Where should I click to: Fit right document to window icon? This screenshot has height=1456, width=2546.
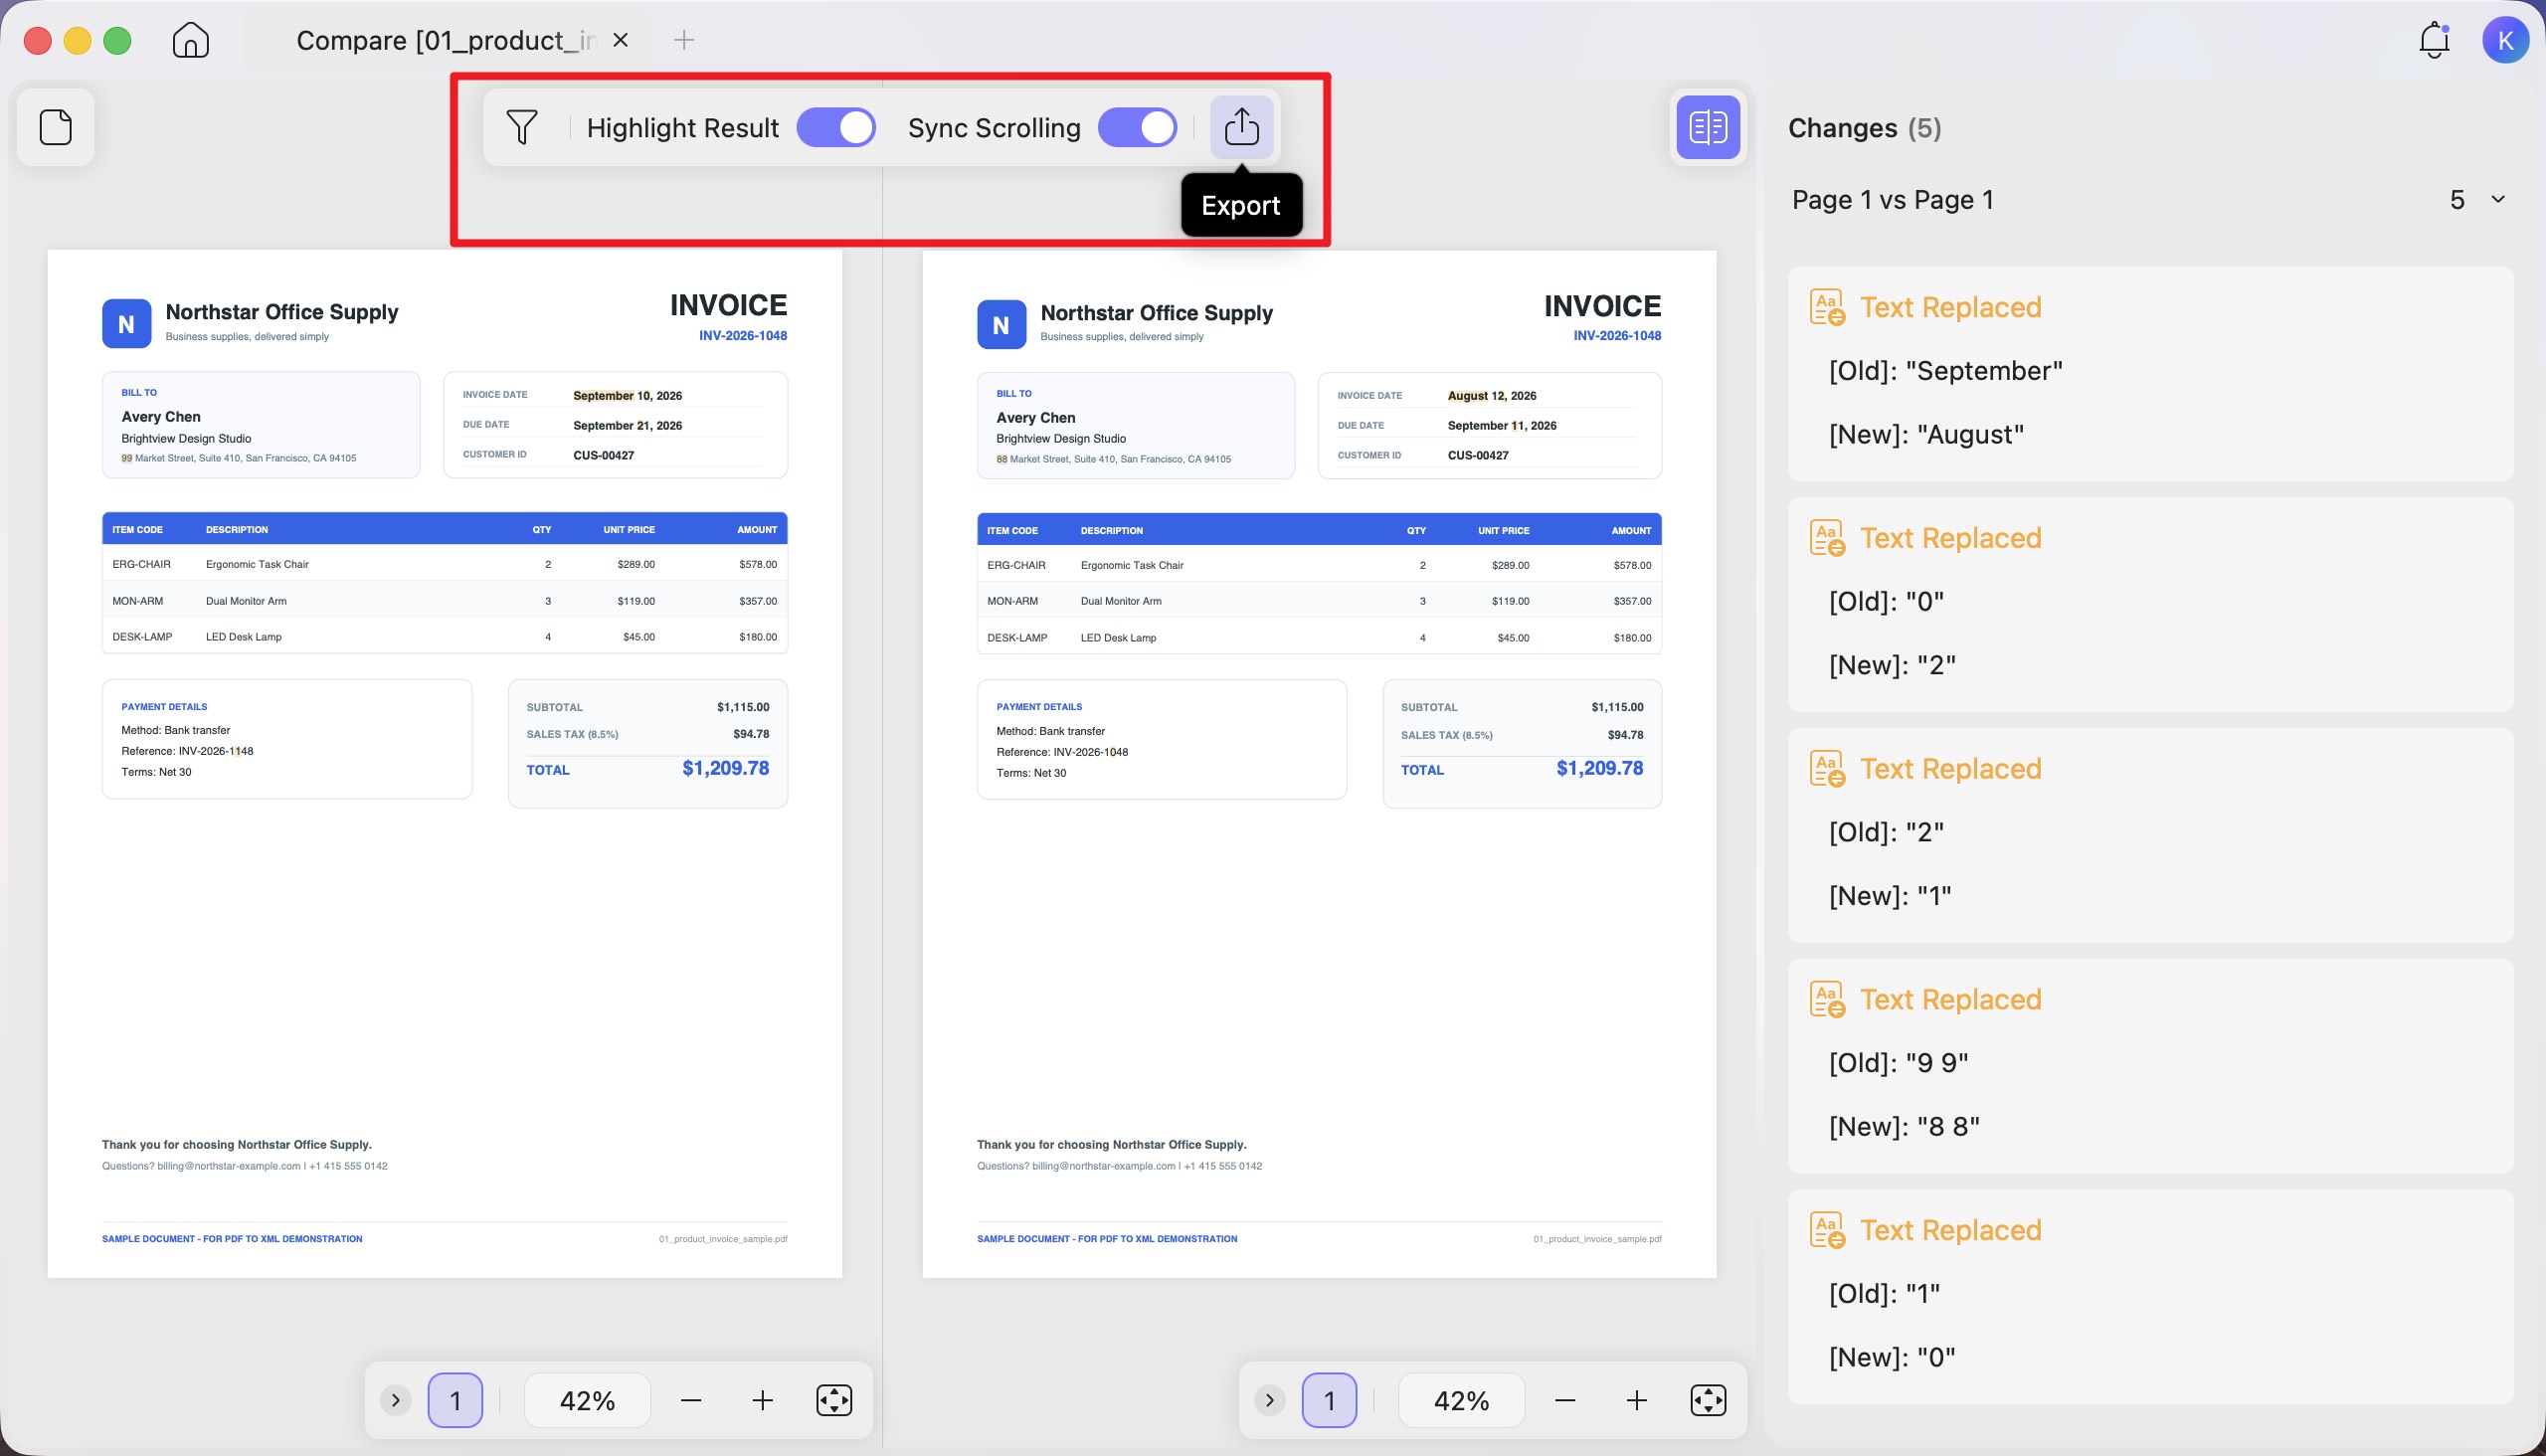[x=1708, y=1400]
